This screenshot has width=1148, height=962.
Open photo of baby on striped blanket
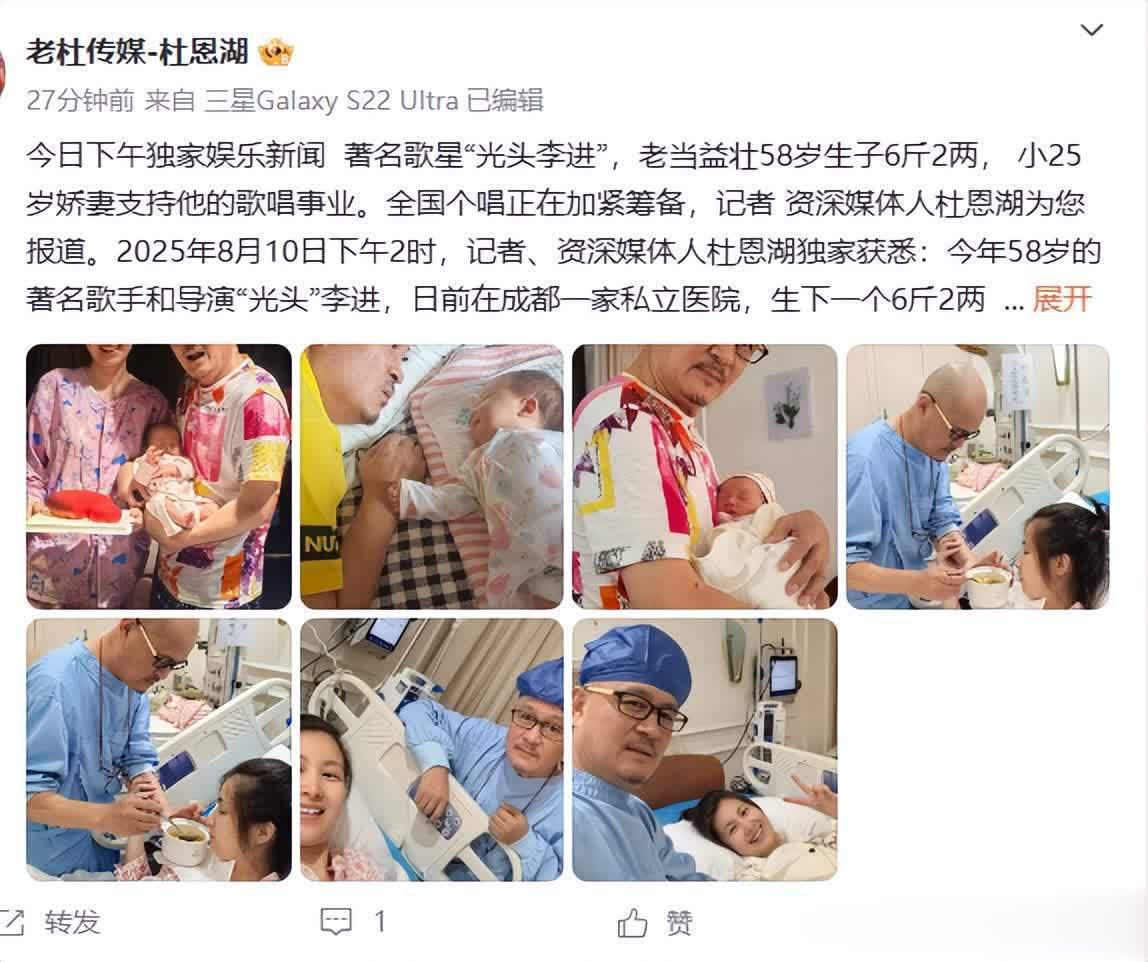pyautogui.click(x=432, y=477)
